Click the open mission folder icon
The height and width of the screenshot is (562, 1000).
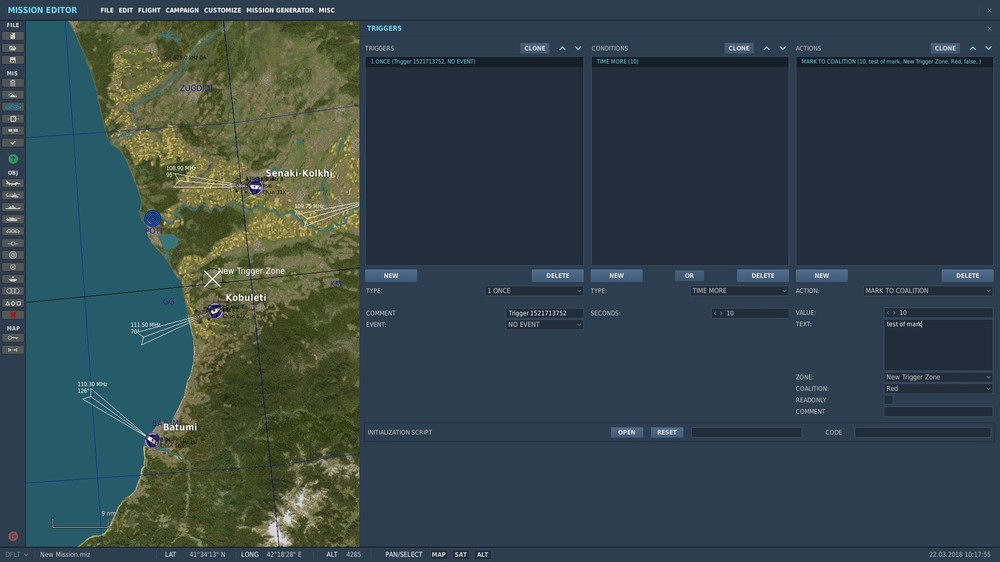click(12, 48)
